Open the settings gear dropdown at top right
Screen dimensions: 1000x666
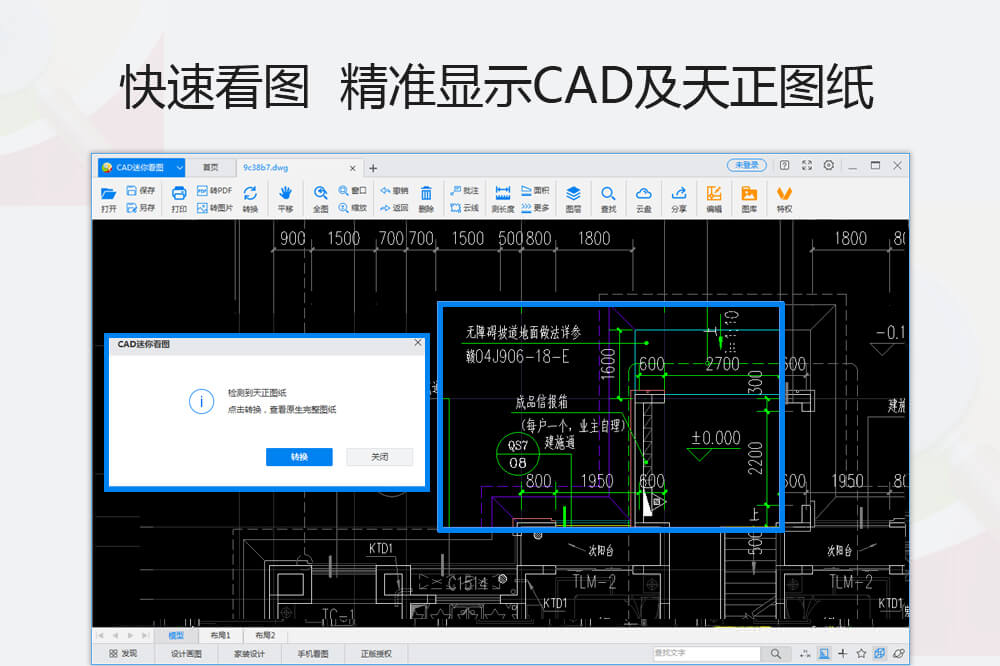click(829, 165)
